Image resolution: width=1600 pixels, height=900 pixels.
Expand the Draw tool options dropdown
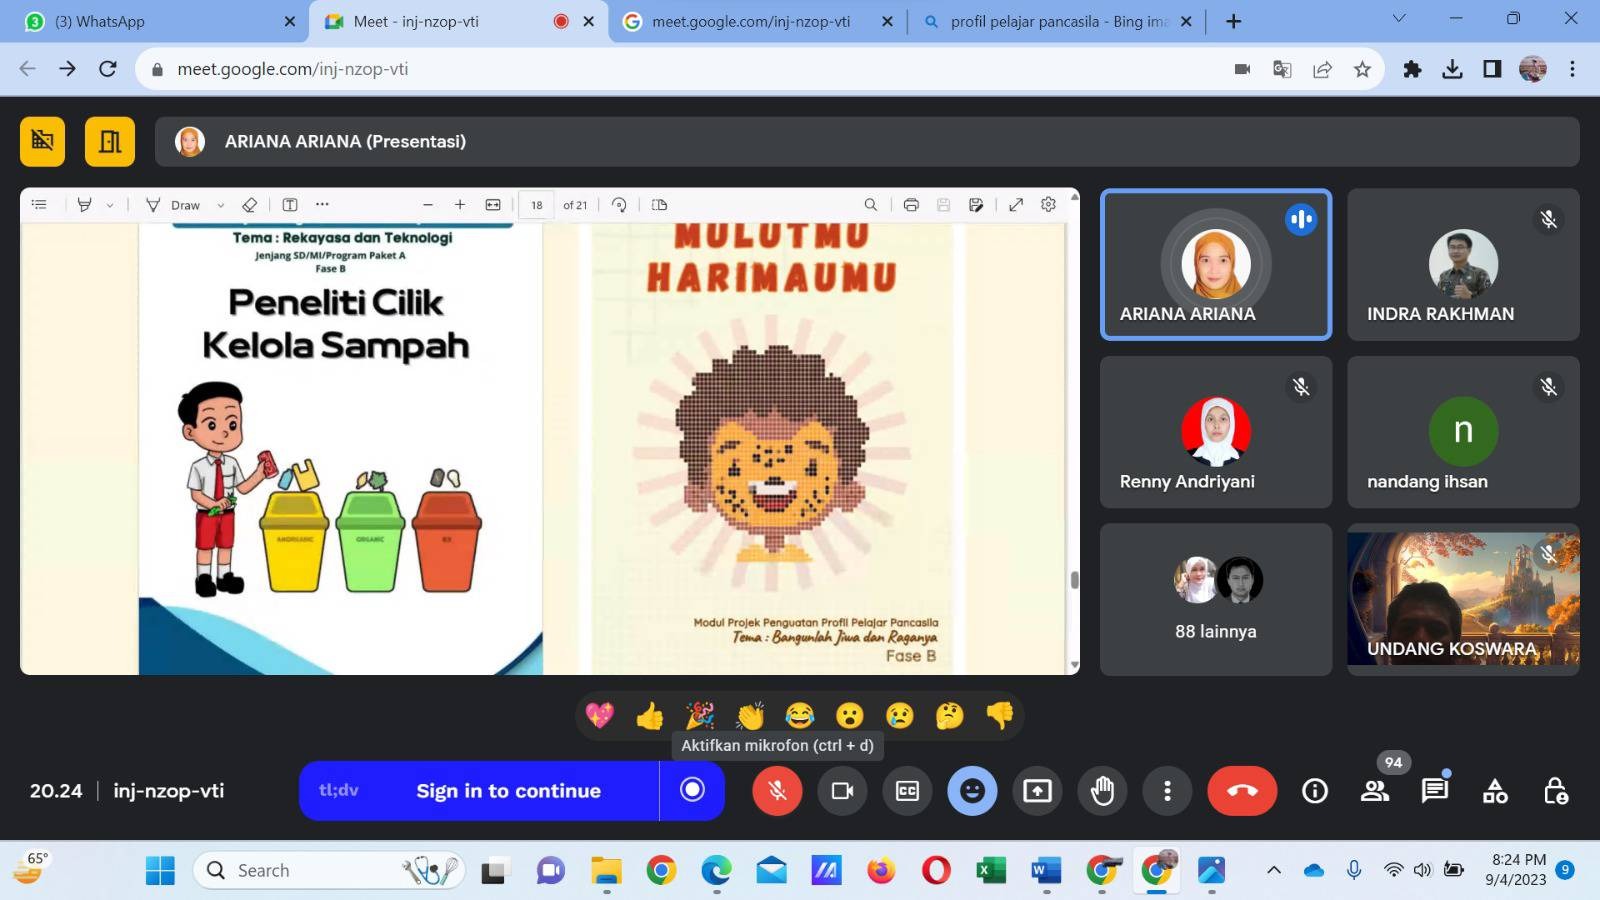click(221, 205)
